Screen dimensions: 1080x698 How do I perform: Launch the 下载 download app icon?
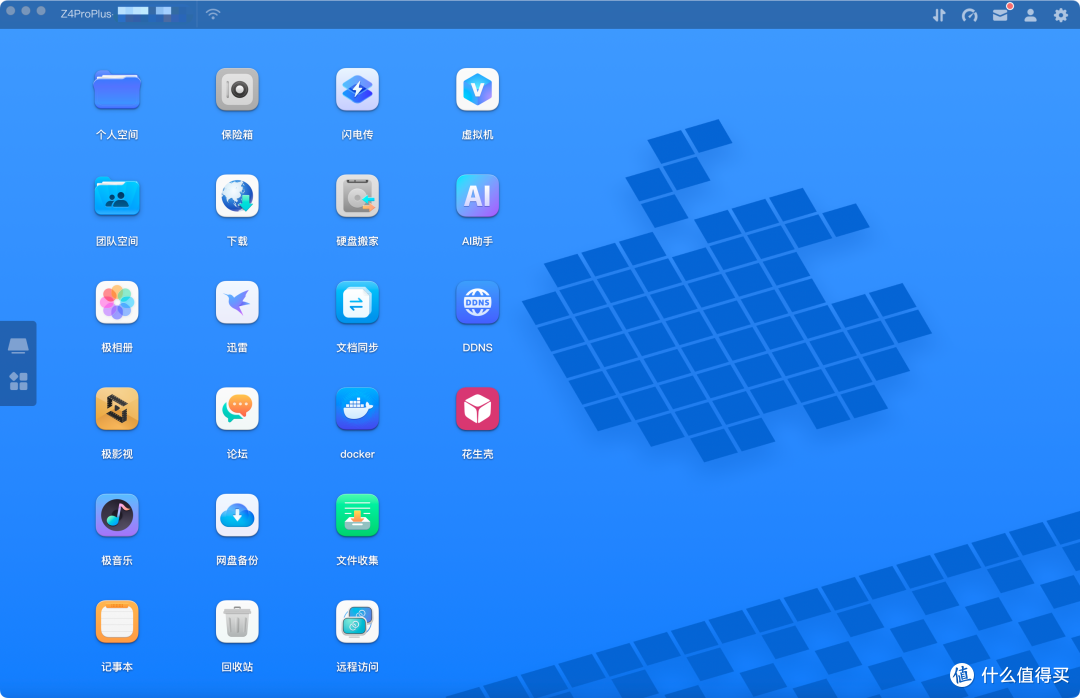[237, 196]
